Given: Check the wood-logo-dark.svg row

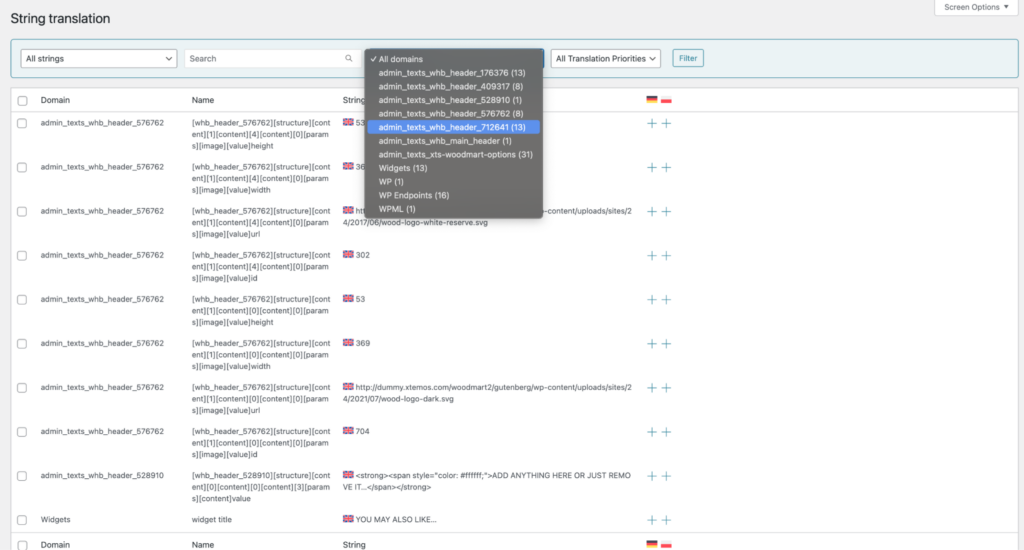Looking at the screenshot, I should pos(22,388).
